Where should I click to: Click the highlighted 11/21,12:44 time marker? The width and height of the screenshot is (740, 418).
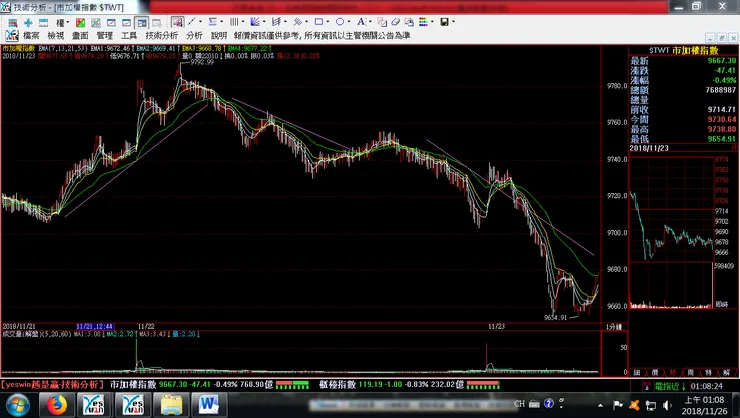click(x=95, y=326)
